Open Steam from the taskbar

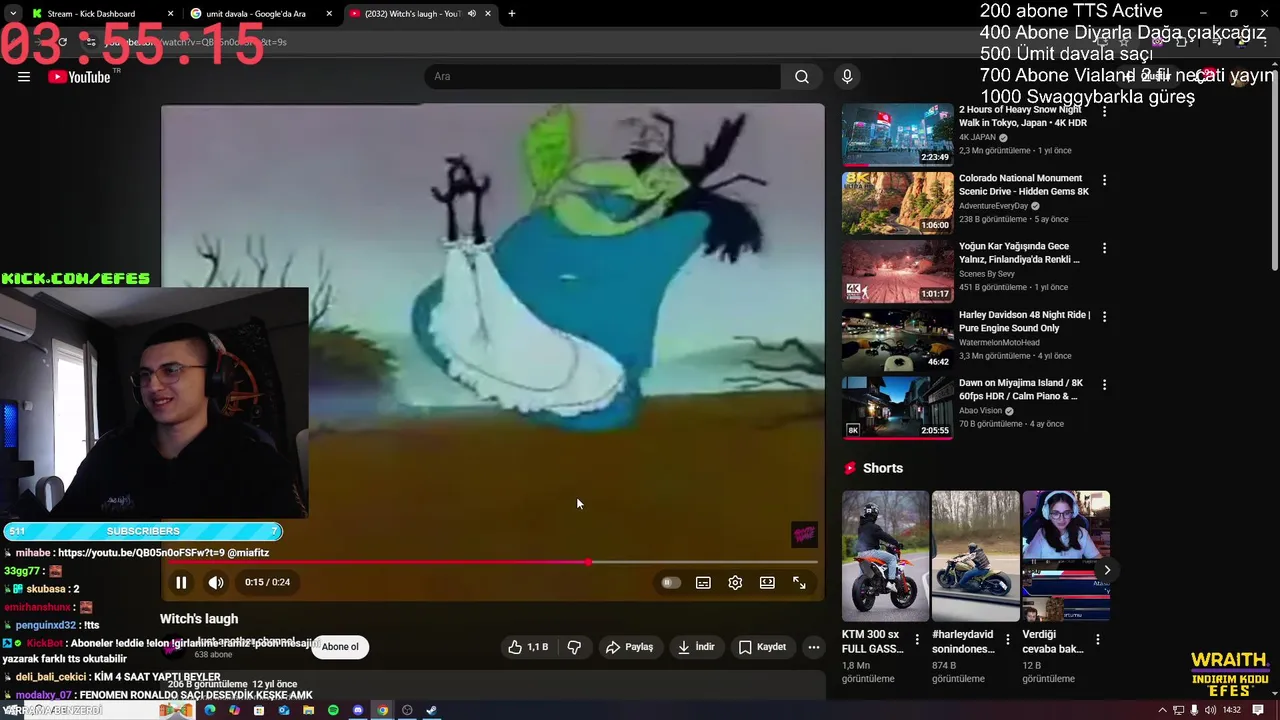tap(431, 710)
